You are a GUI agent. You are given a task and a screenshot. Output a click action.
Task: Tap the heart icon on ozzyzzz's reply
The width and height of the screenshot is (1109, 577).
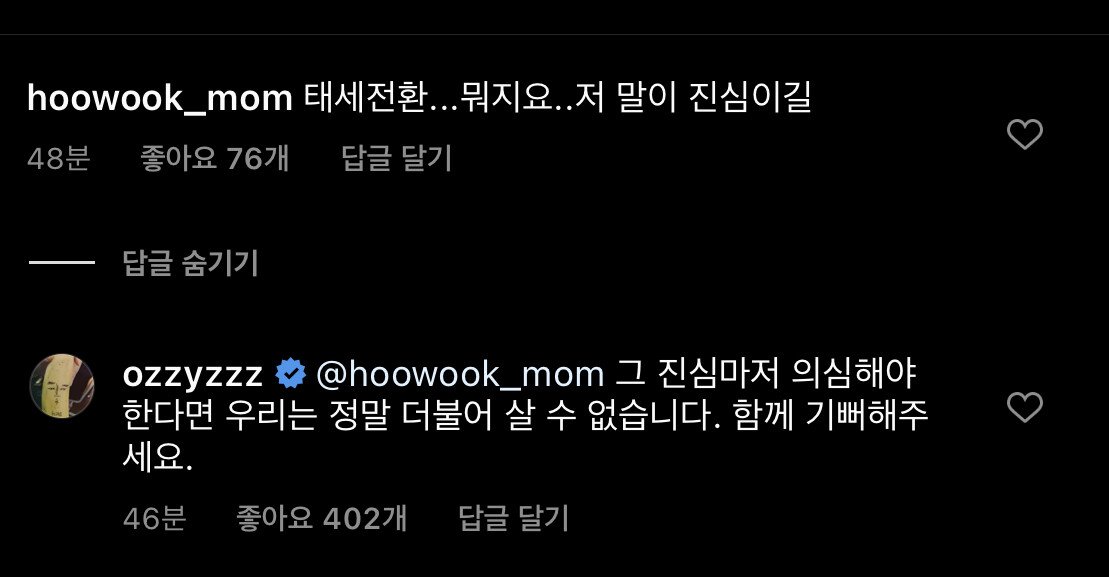coord(1025,407)
